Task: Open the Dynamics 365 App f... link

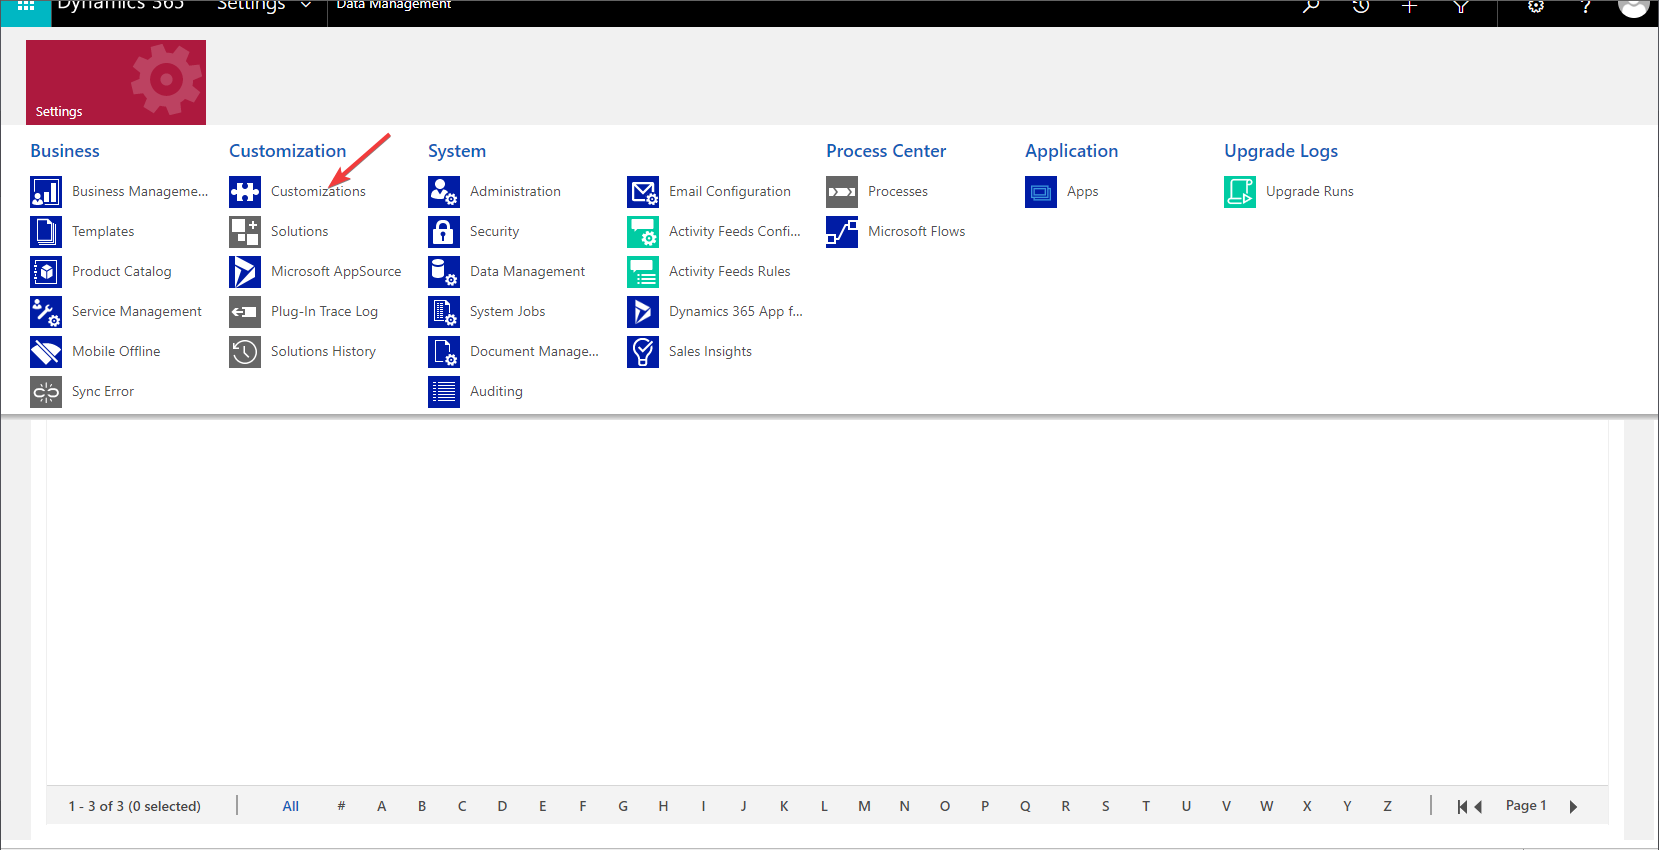Action: 736,312
